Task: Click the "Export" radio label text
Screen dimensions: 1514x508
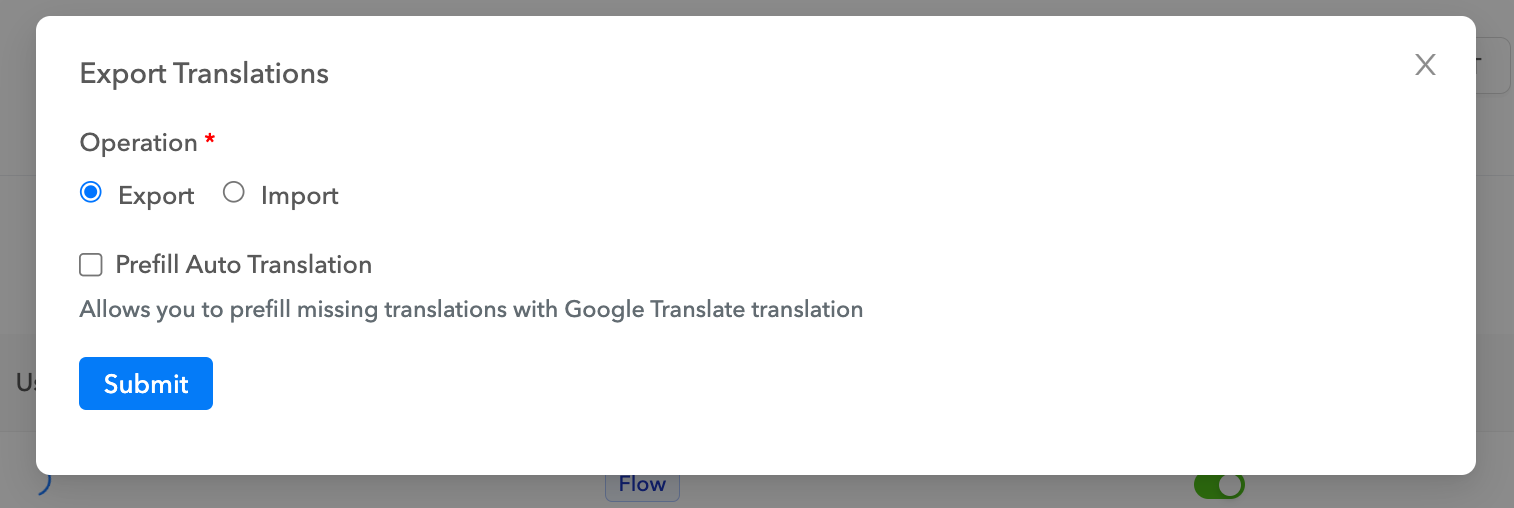Action: [156, 196]
